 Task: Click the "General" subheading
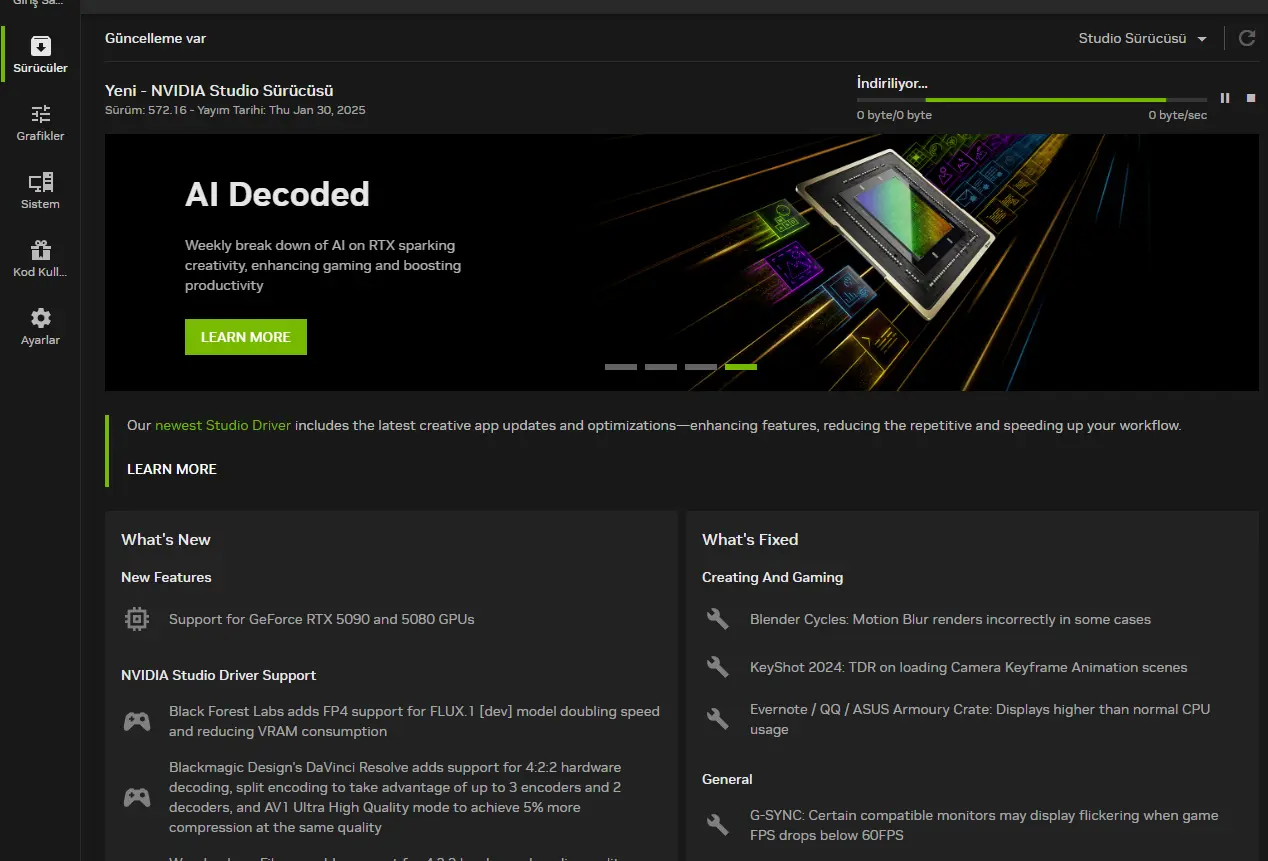point(727,779)
